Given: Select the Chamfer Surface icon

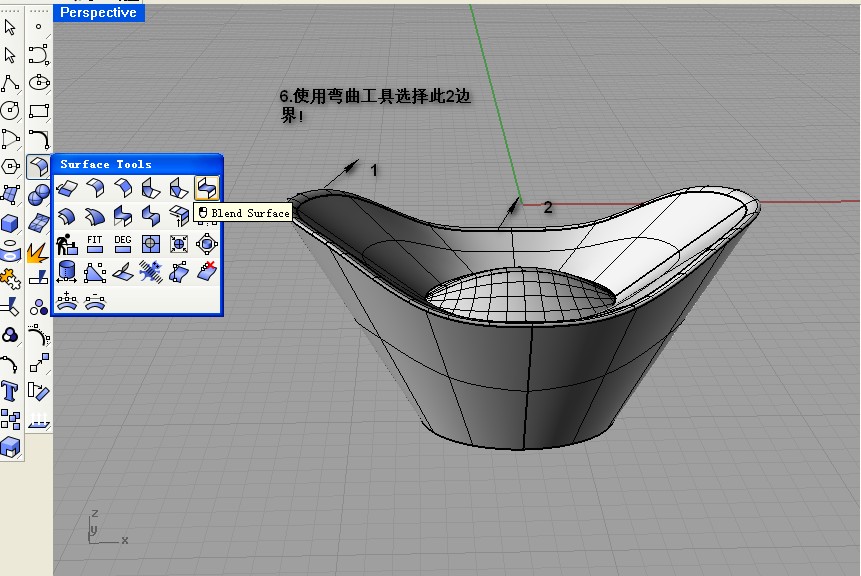Looking at the screenshot, I should 123,188.
